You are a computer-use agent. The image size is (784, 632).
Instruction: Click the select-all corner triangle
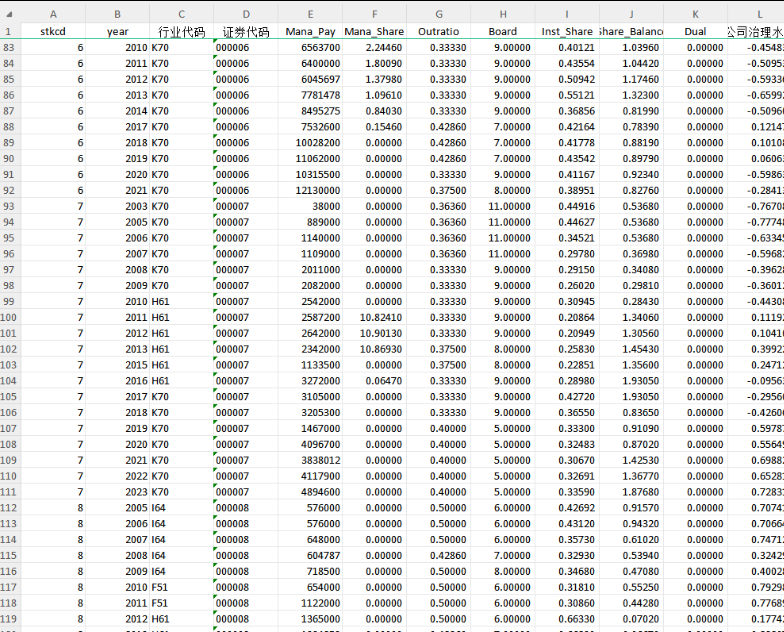coord(9,14)
